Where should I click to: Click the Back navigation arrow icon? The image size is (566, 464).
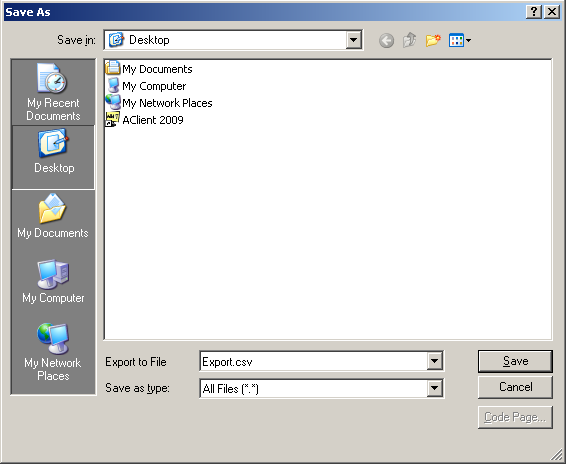pos(387,40)
